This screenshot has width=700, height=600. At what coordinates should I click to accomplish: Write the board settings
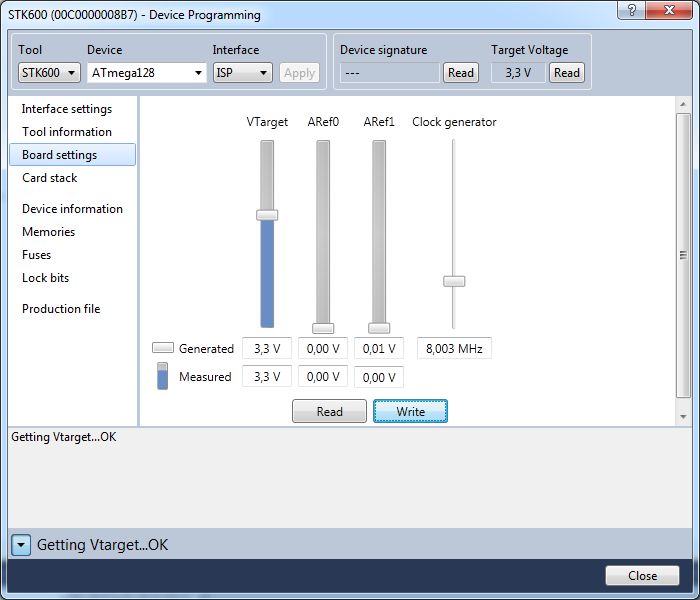410,411
